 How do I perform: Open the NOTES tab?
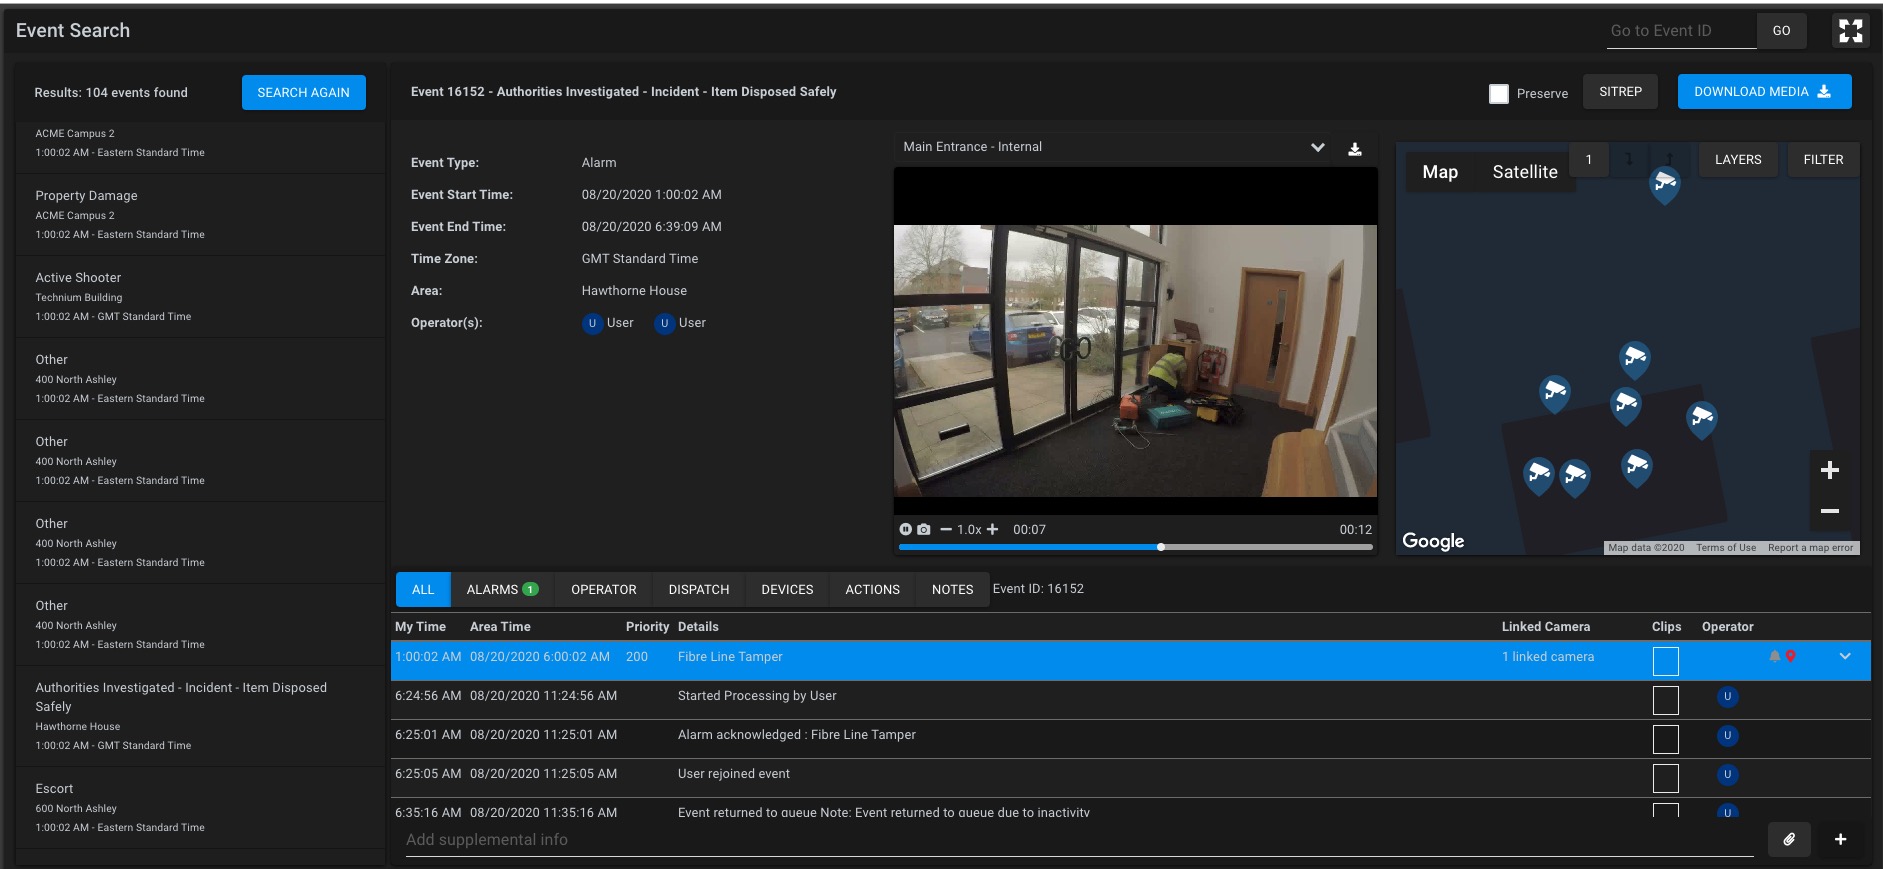coord(953,590)
